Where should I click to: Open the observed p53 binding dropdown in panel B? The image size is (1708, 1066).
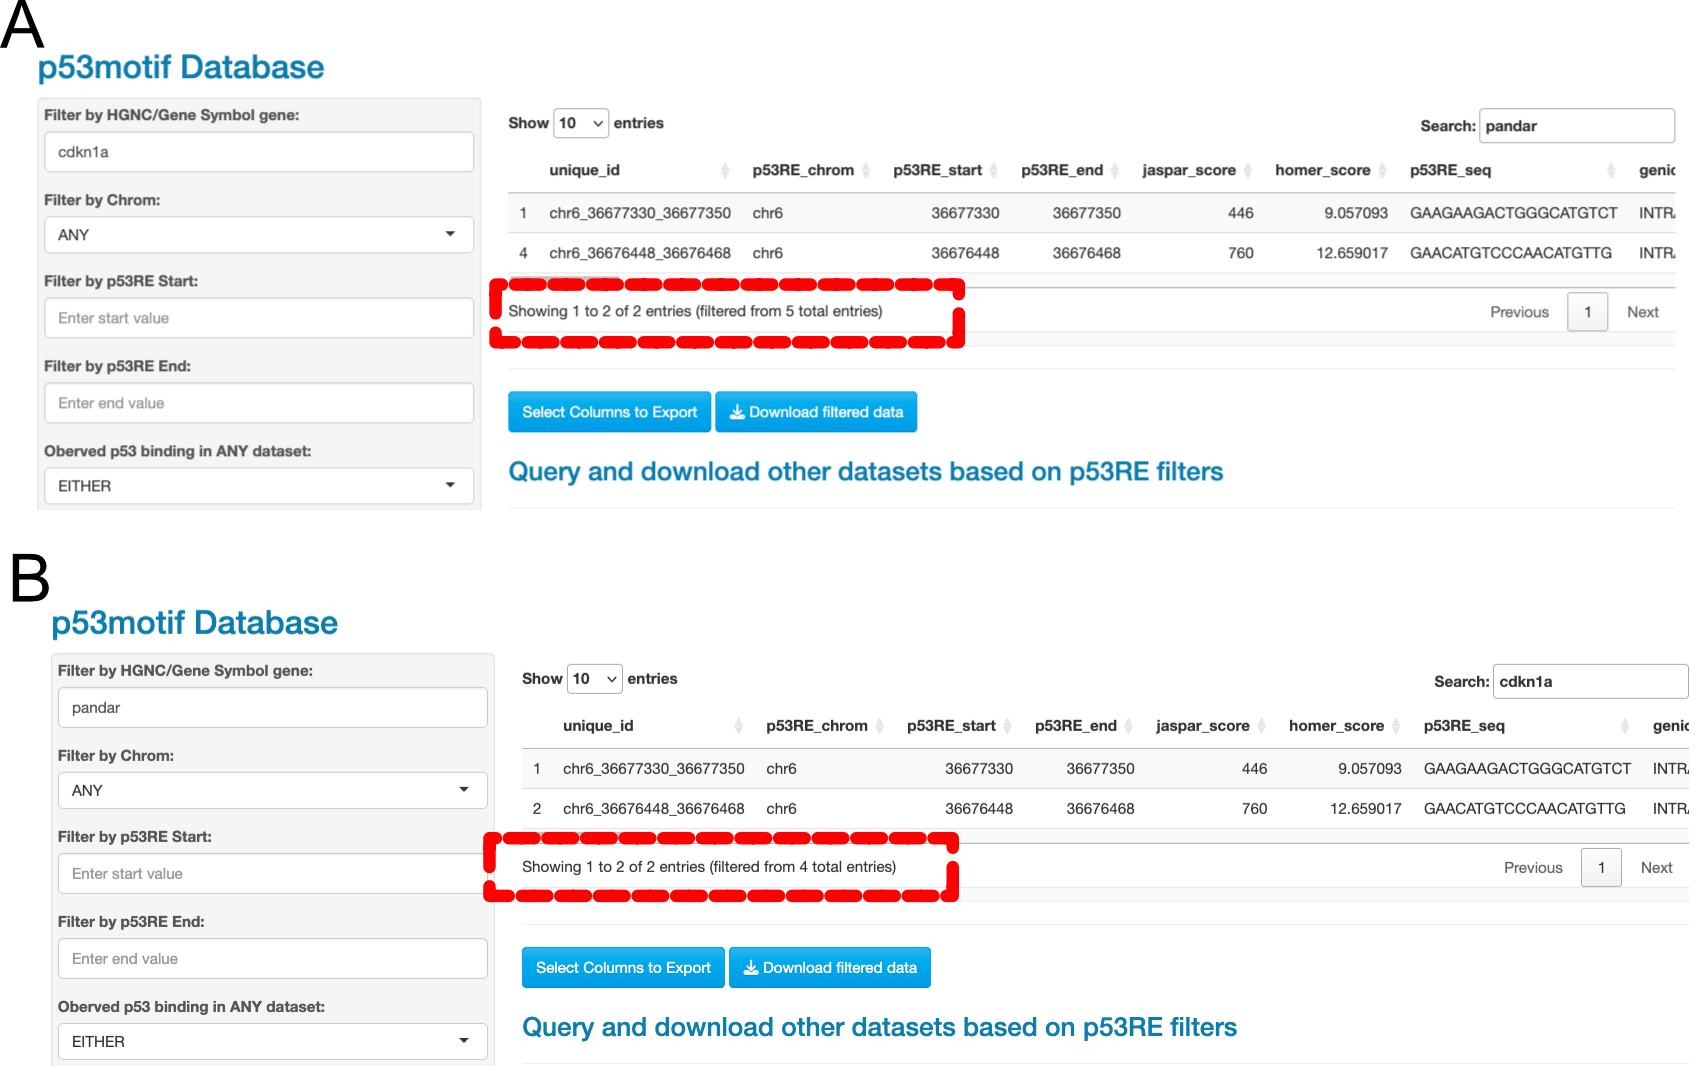click(x=273, y=1042)
